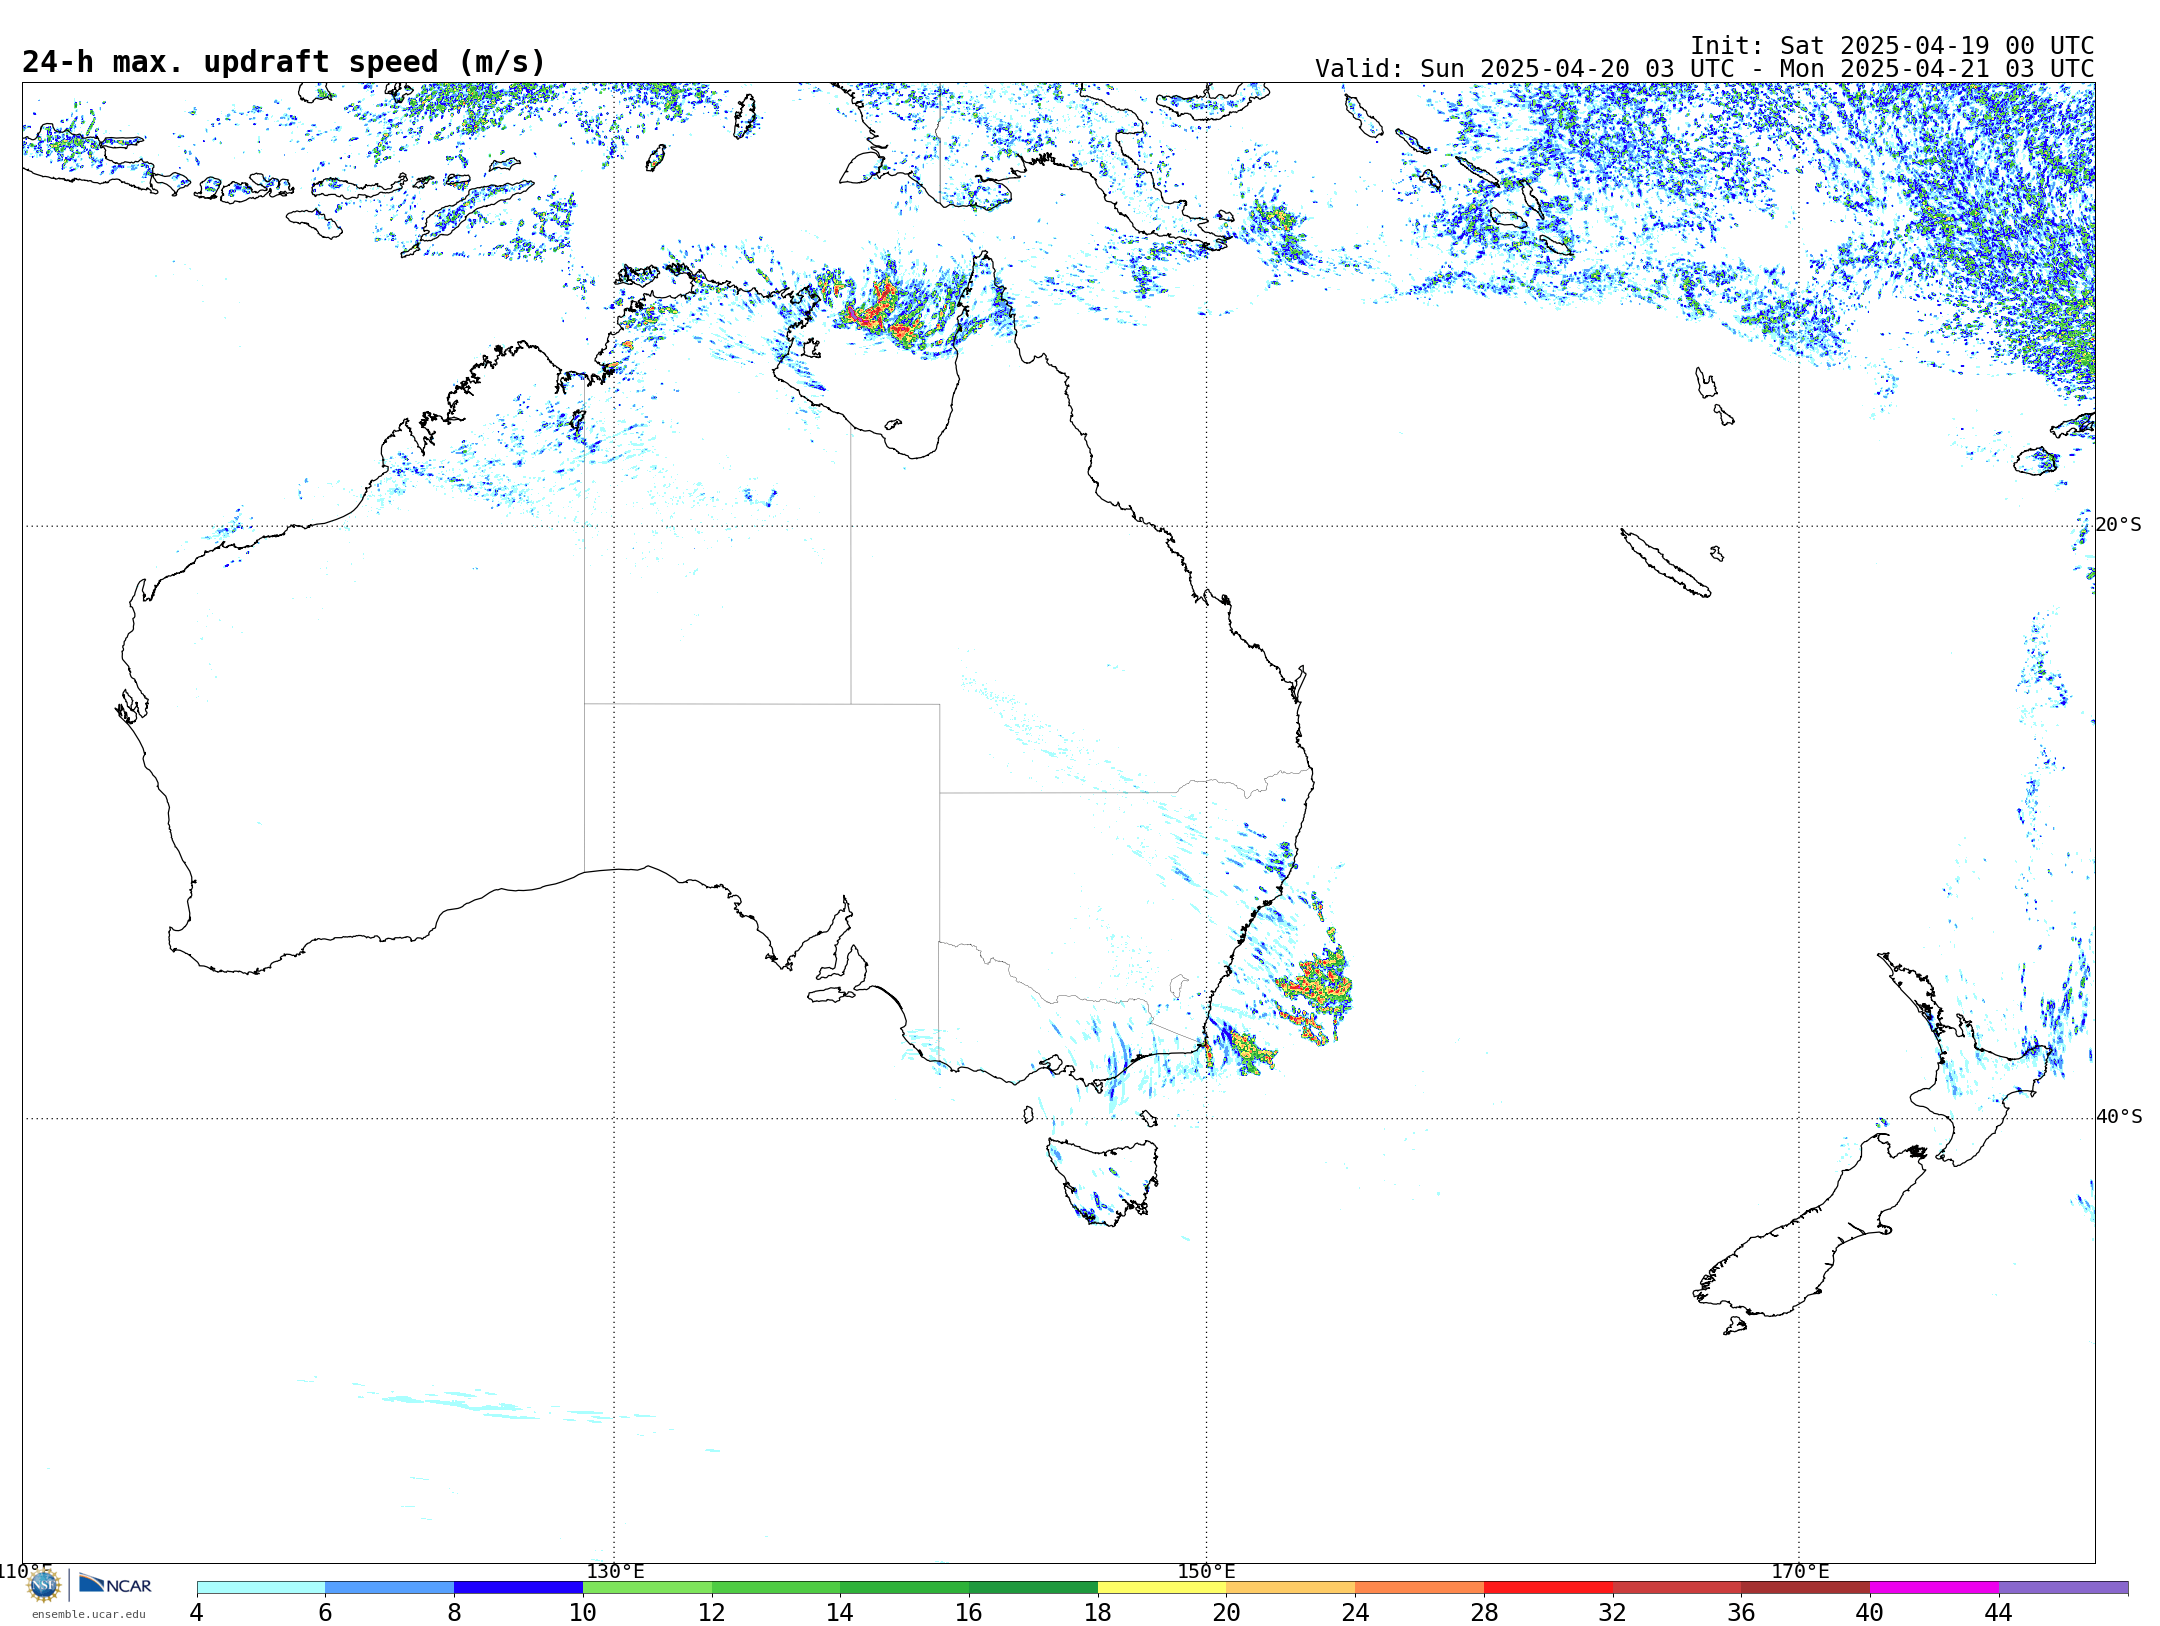Click the colorbar tick label '28'
The width and height of the screenshot is (2160, 1626).
point(1484,1613)
